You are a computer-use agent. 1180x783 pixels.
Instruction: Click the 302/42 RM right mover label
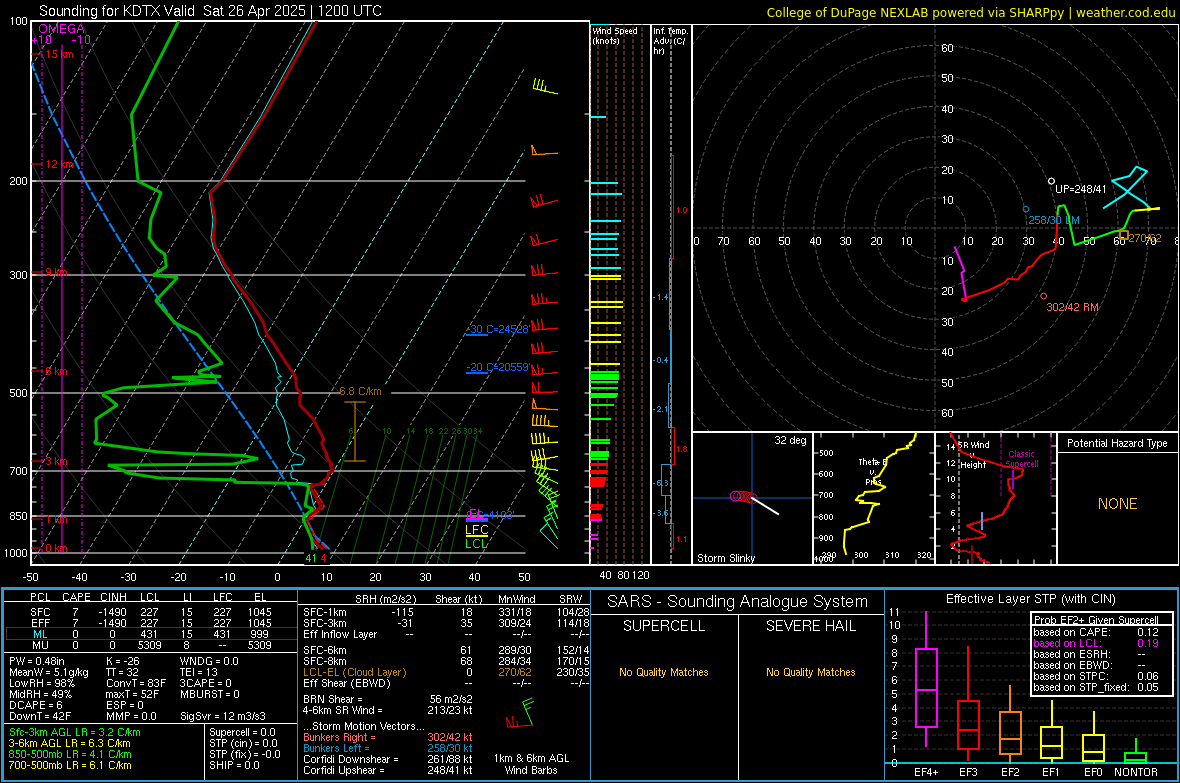point(1072,307)
